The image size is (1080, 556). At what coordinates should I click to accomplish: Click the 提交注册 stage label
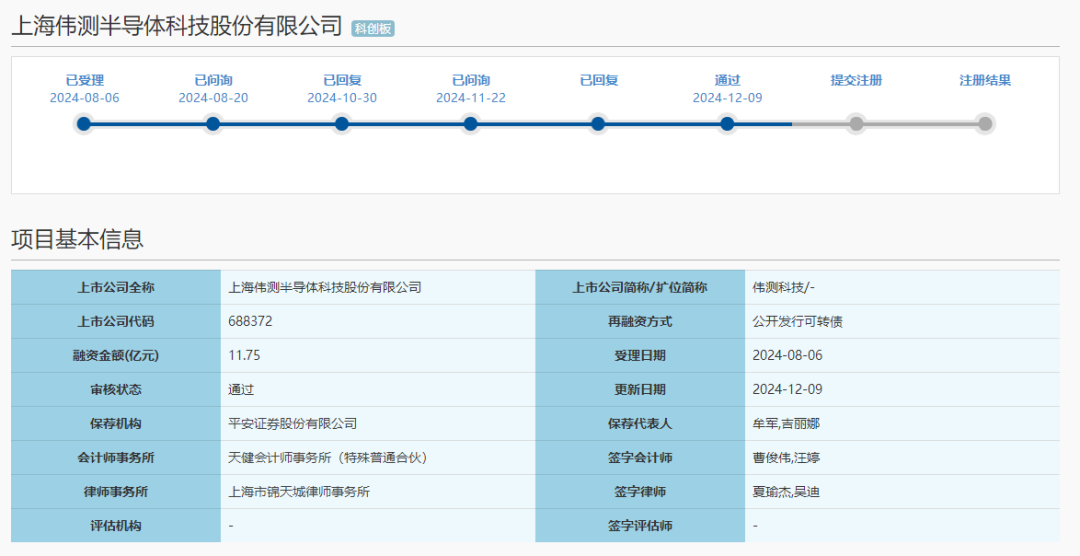pyautogui.click(x=856, y=80)
